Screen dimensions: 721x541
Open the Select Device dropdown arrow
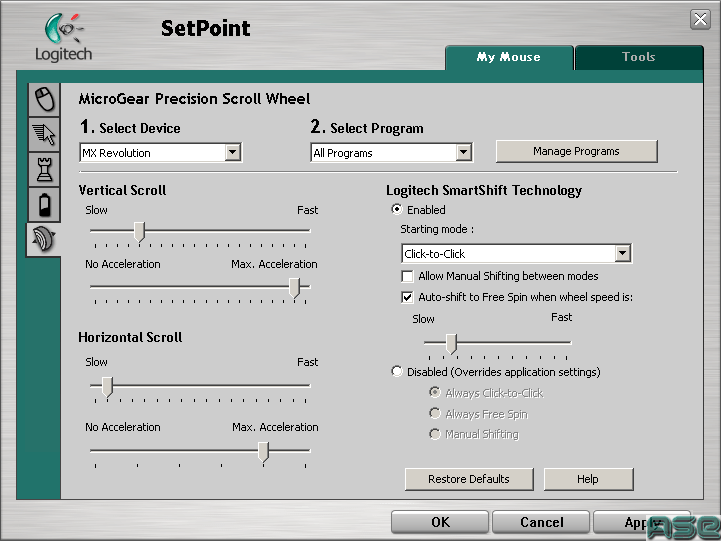[233, 152]
